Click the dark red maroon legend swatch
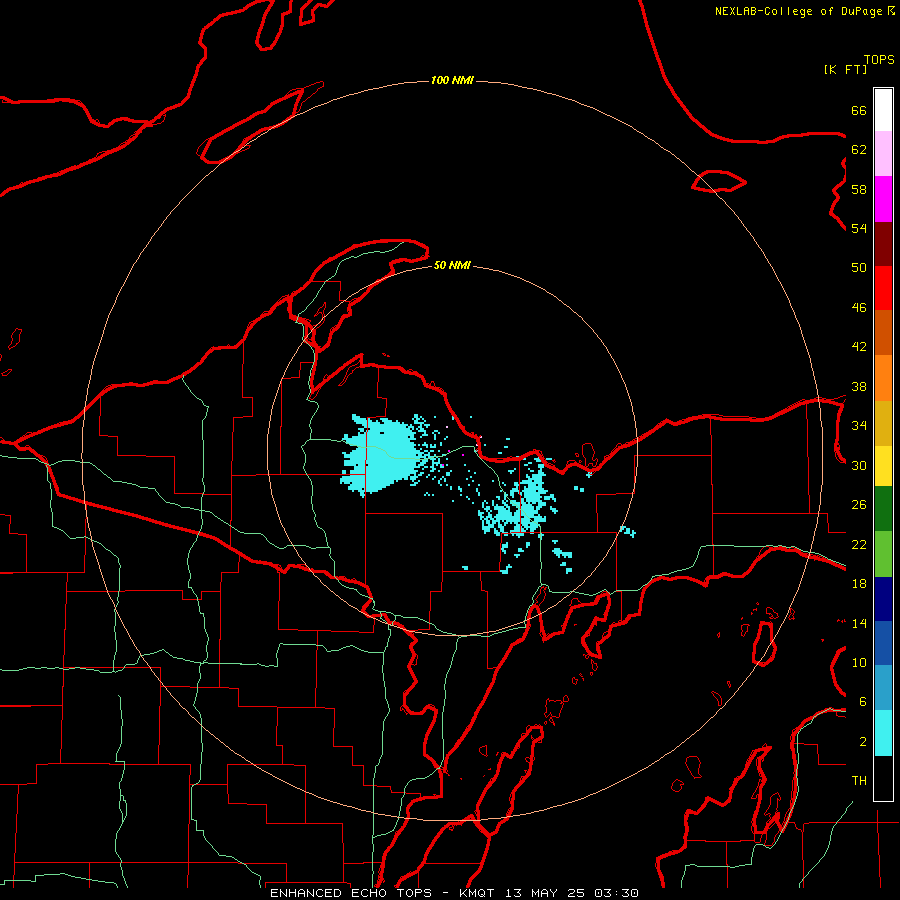Screen dimensions: 900x900 (883, 245)
